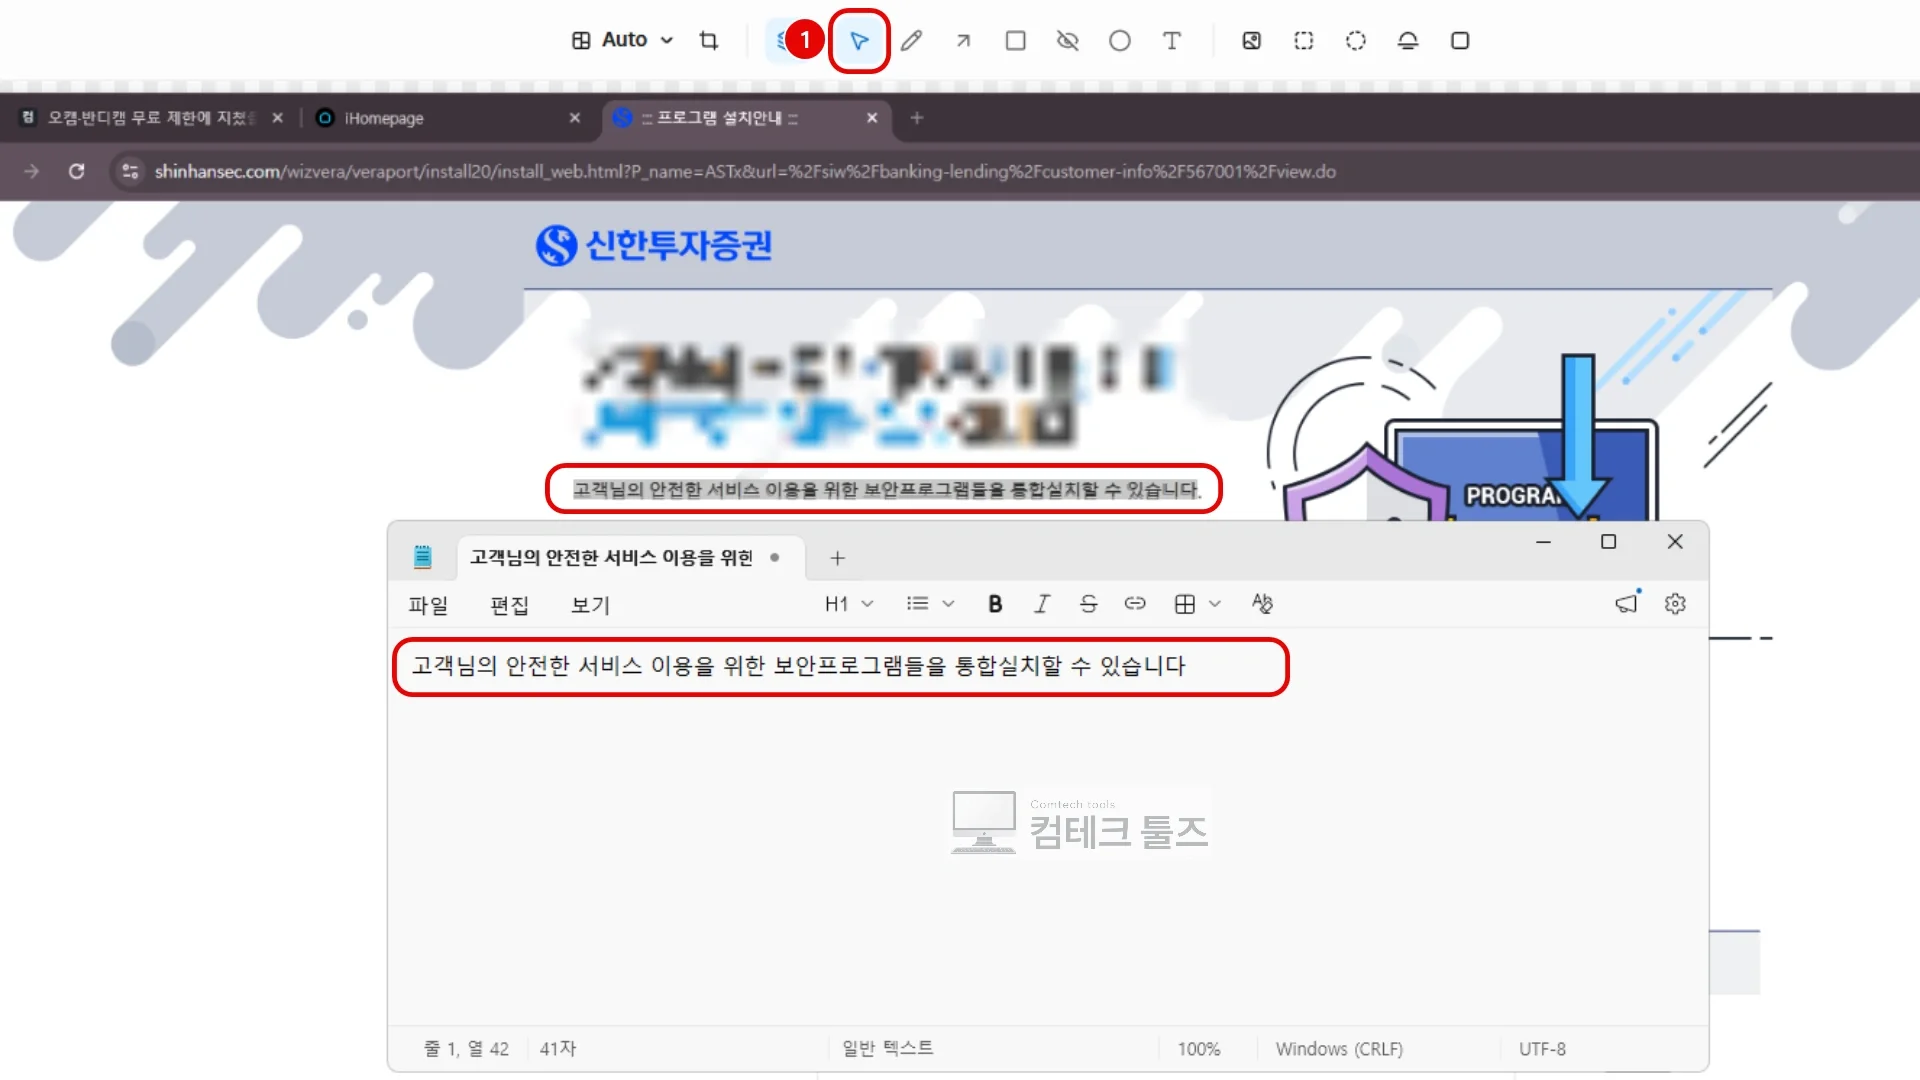Select the arrow annotation tool
Image resolution: width=1920 pixels, height=1080 pixels.
click(963, 40)
